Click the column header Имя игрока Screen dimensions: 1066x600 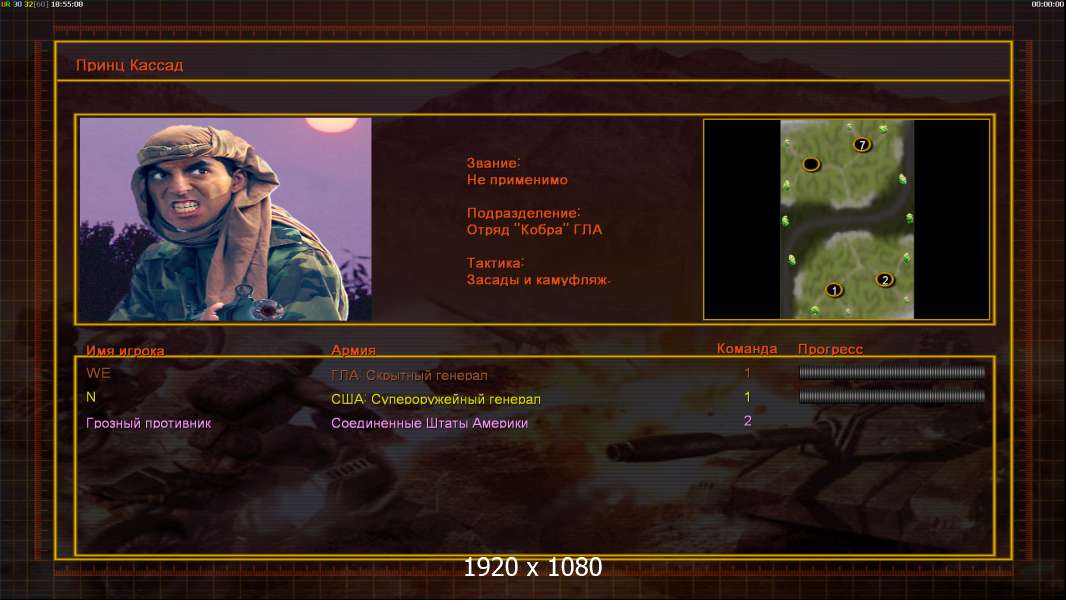(125, 351)
